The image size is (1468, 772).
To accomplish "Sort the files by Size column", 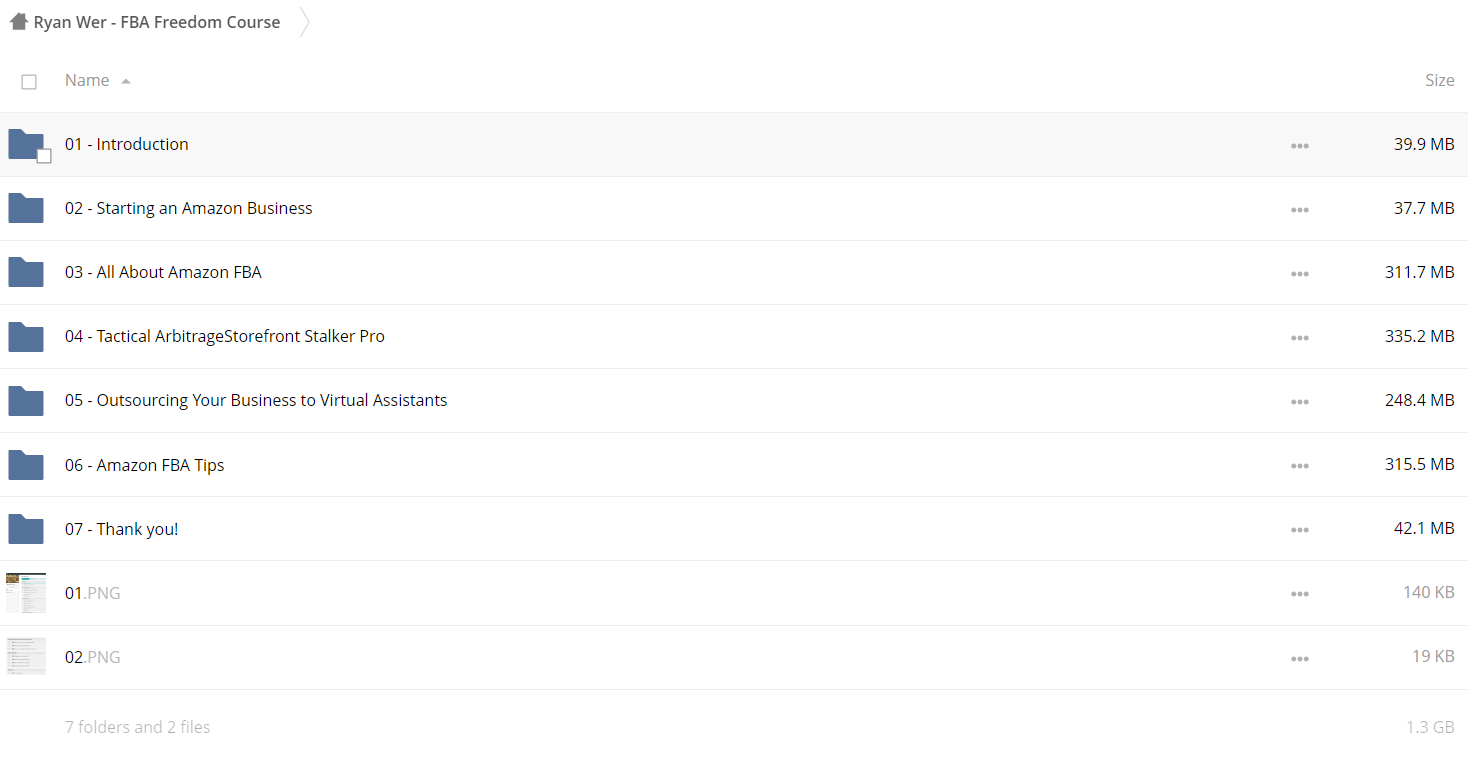I will point(1439,80).
